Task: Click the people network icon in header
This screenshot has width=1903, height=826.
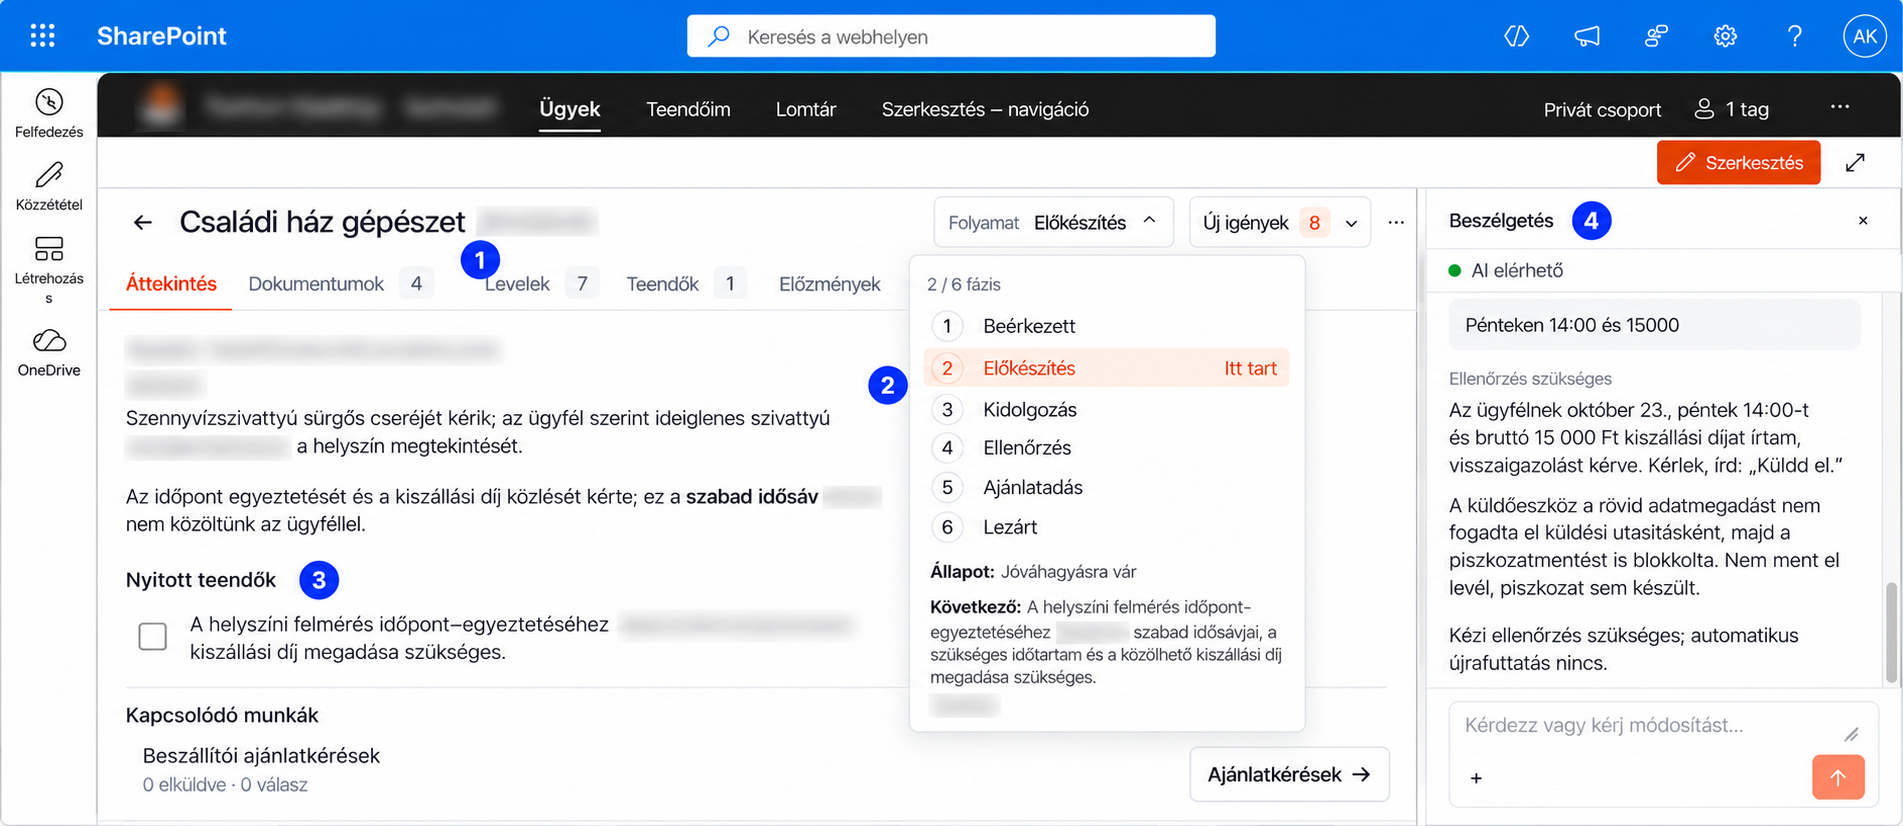Action: [1656, 36]
